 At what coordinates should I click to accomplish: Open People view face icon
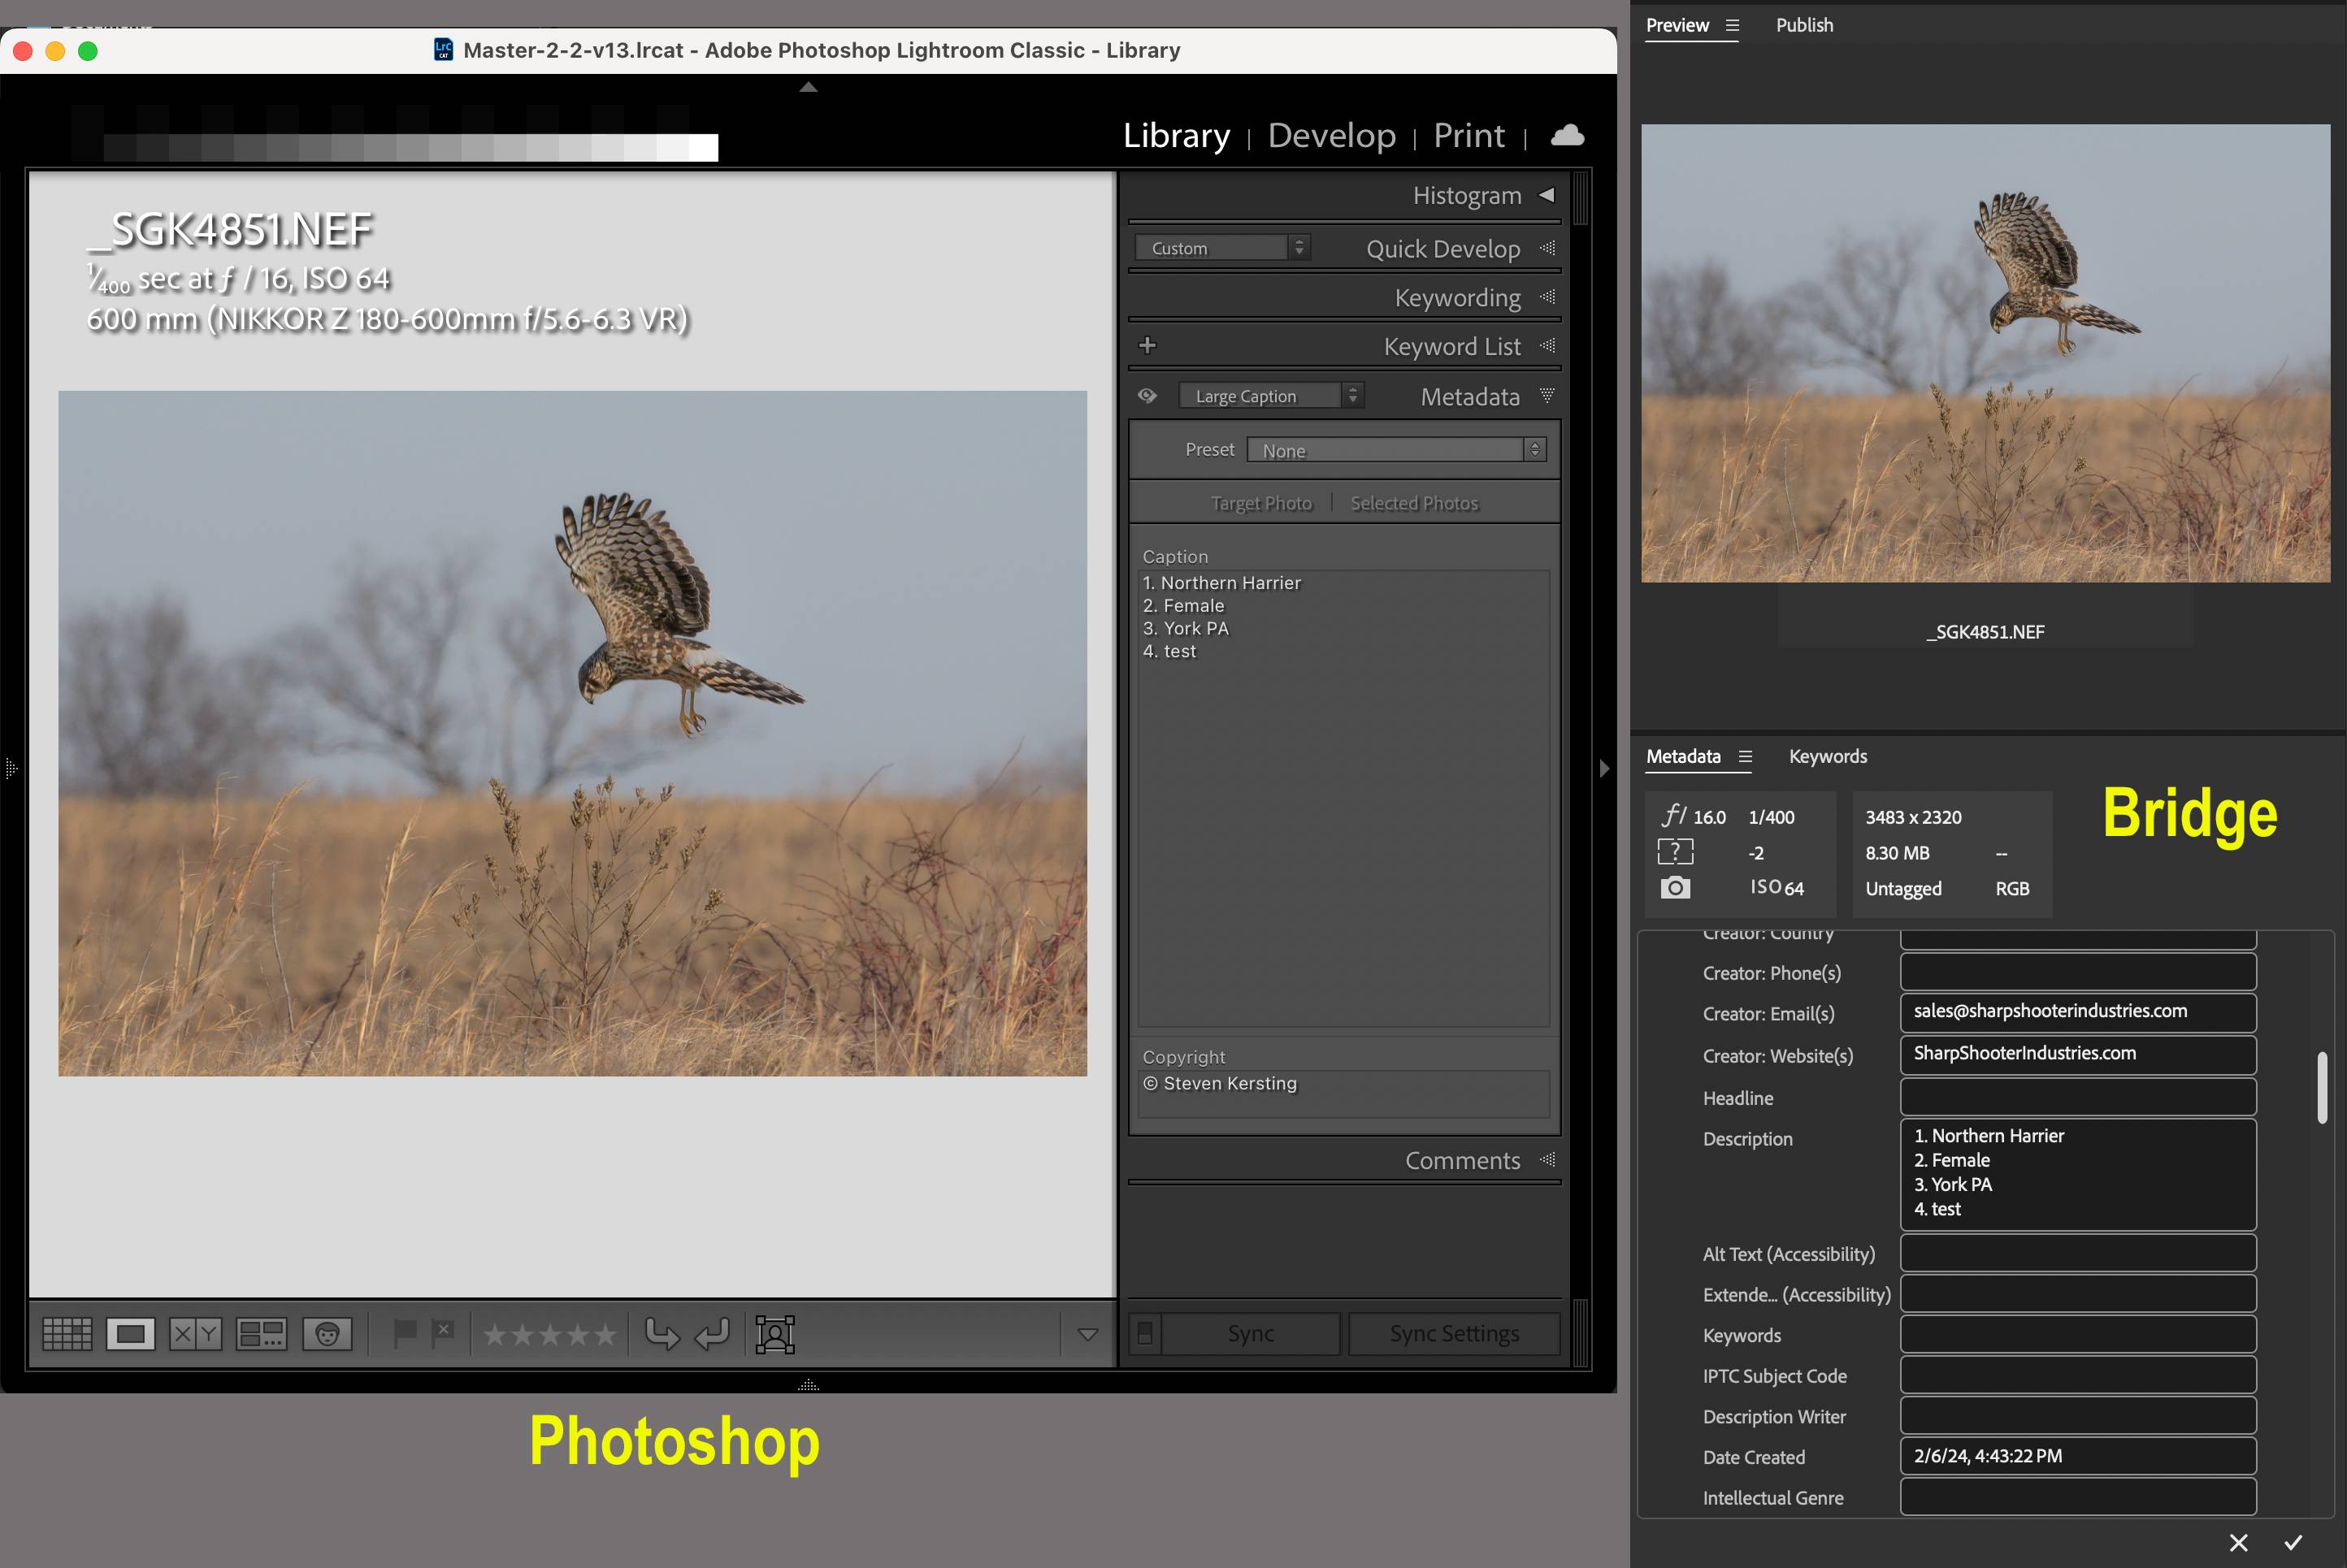pos(328,1334)
